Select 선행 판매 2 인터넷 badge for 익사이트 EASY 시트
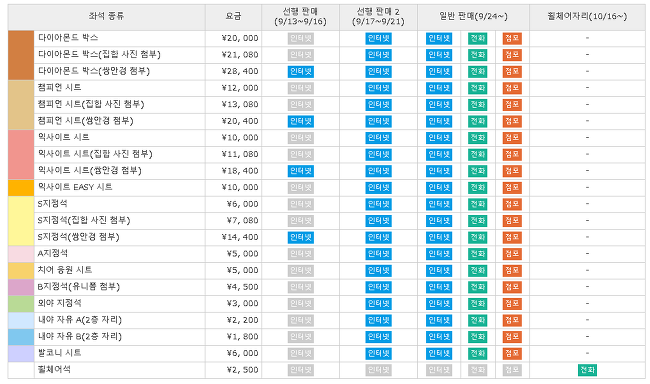The height and width of the screenshot is (384, 650). coord(378,187)
